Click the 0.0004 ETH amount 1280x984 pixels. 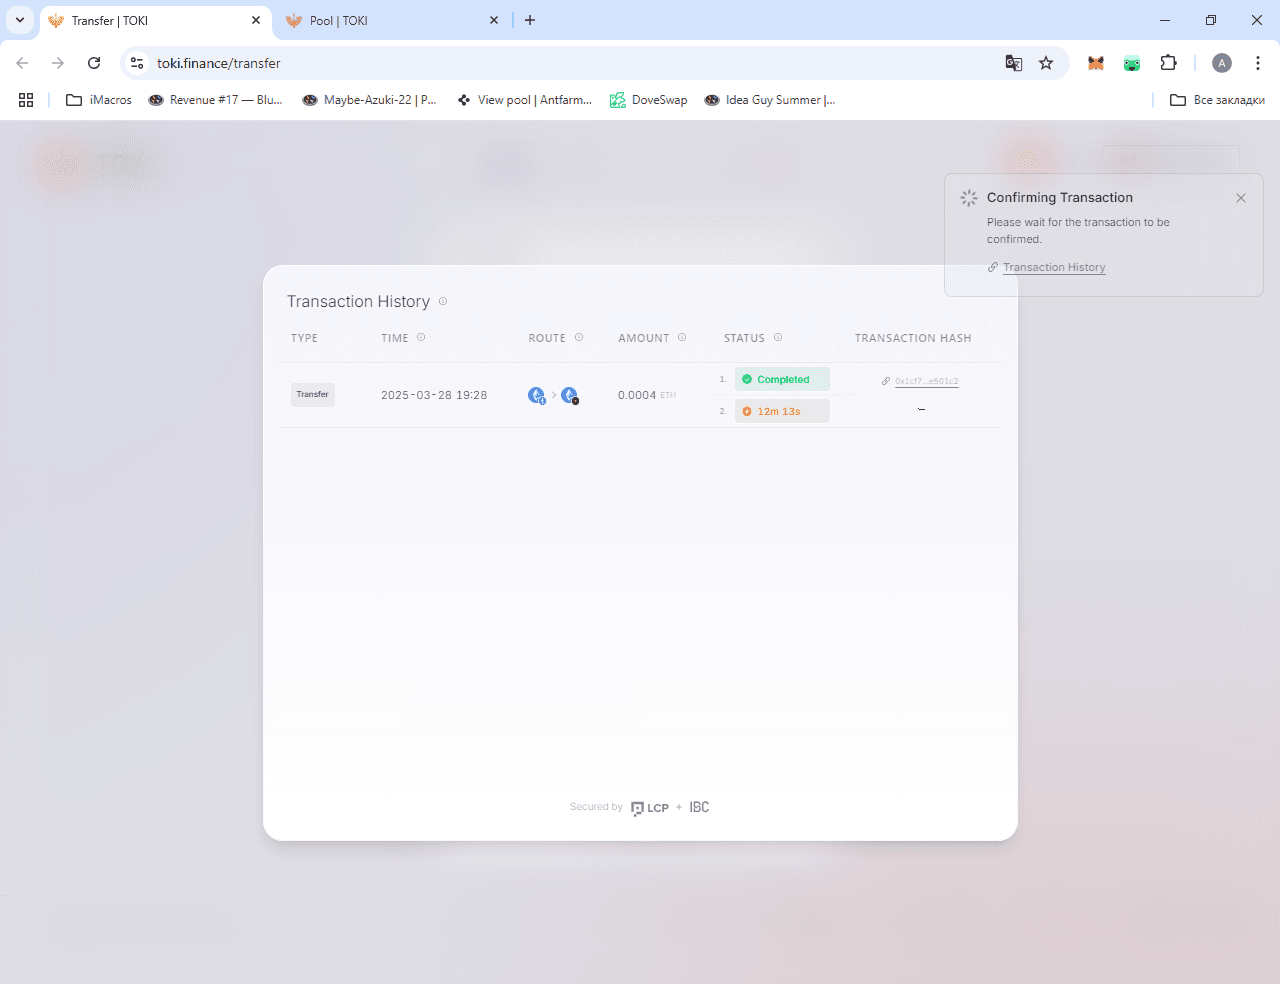click(x=647, y=395)
